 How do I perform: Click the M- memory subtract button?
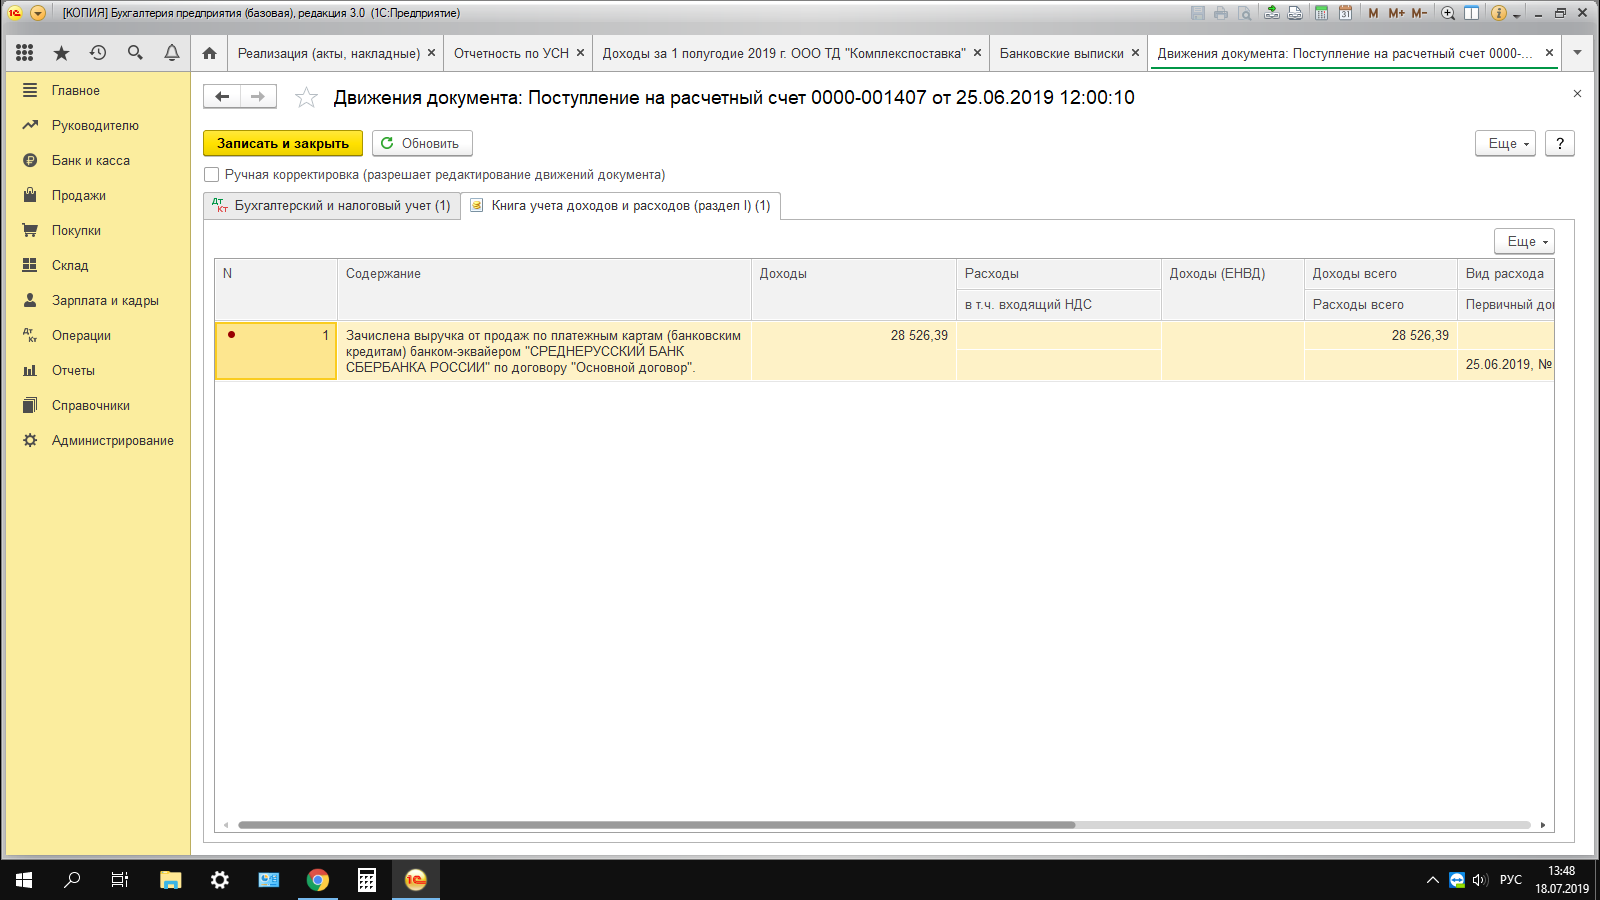1419,13
